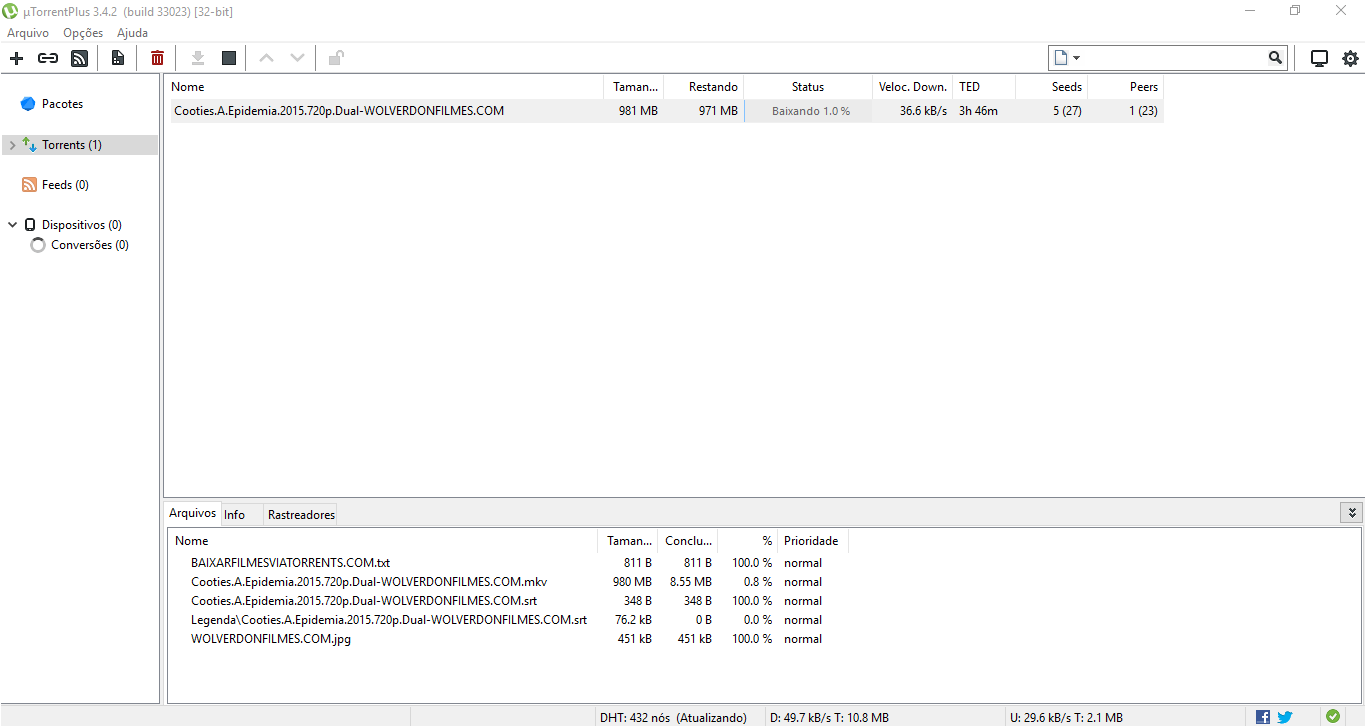
Task: Open Preferences via the gear icon
Action: [x=1350, y=58]
